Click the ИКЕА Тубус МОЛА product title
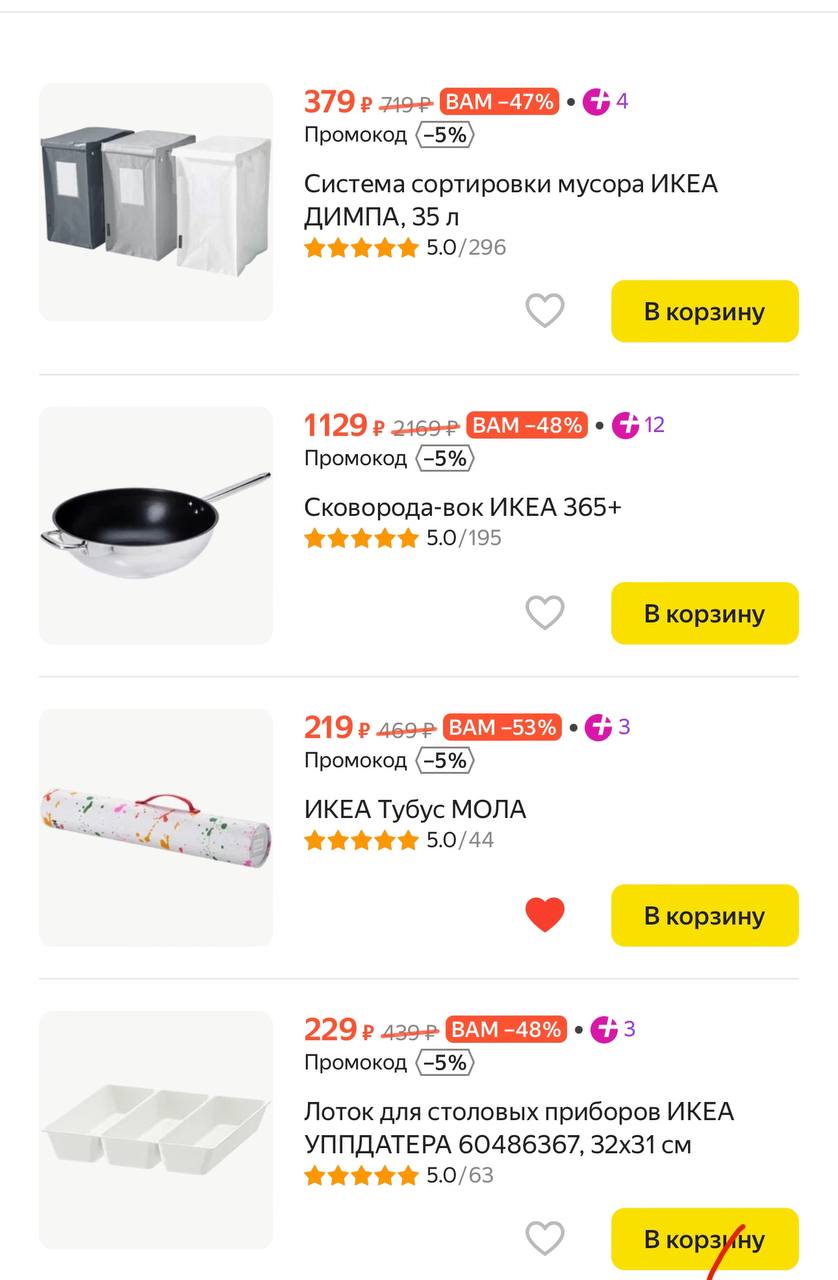The width and height of the screenshot is (838, 1280). coord(414,809)
